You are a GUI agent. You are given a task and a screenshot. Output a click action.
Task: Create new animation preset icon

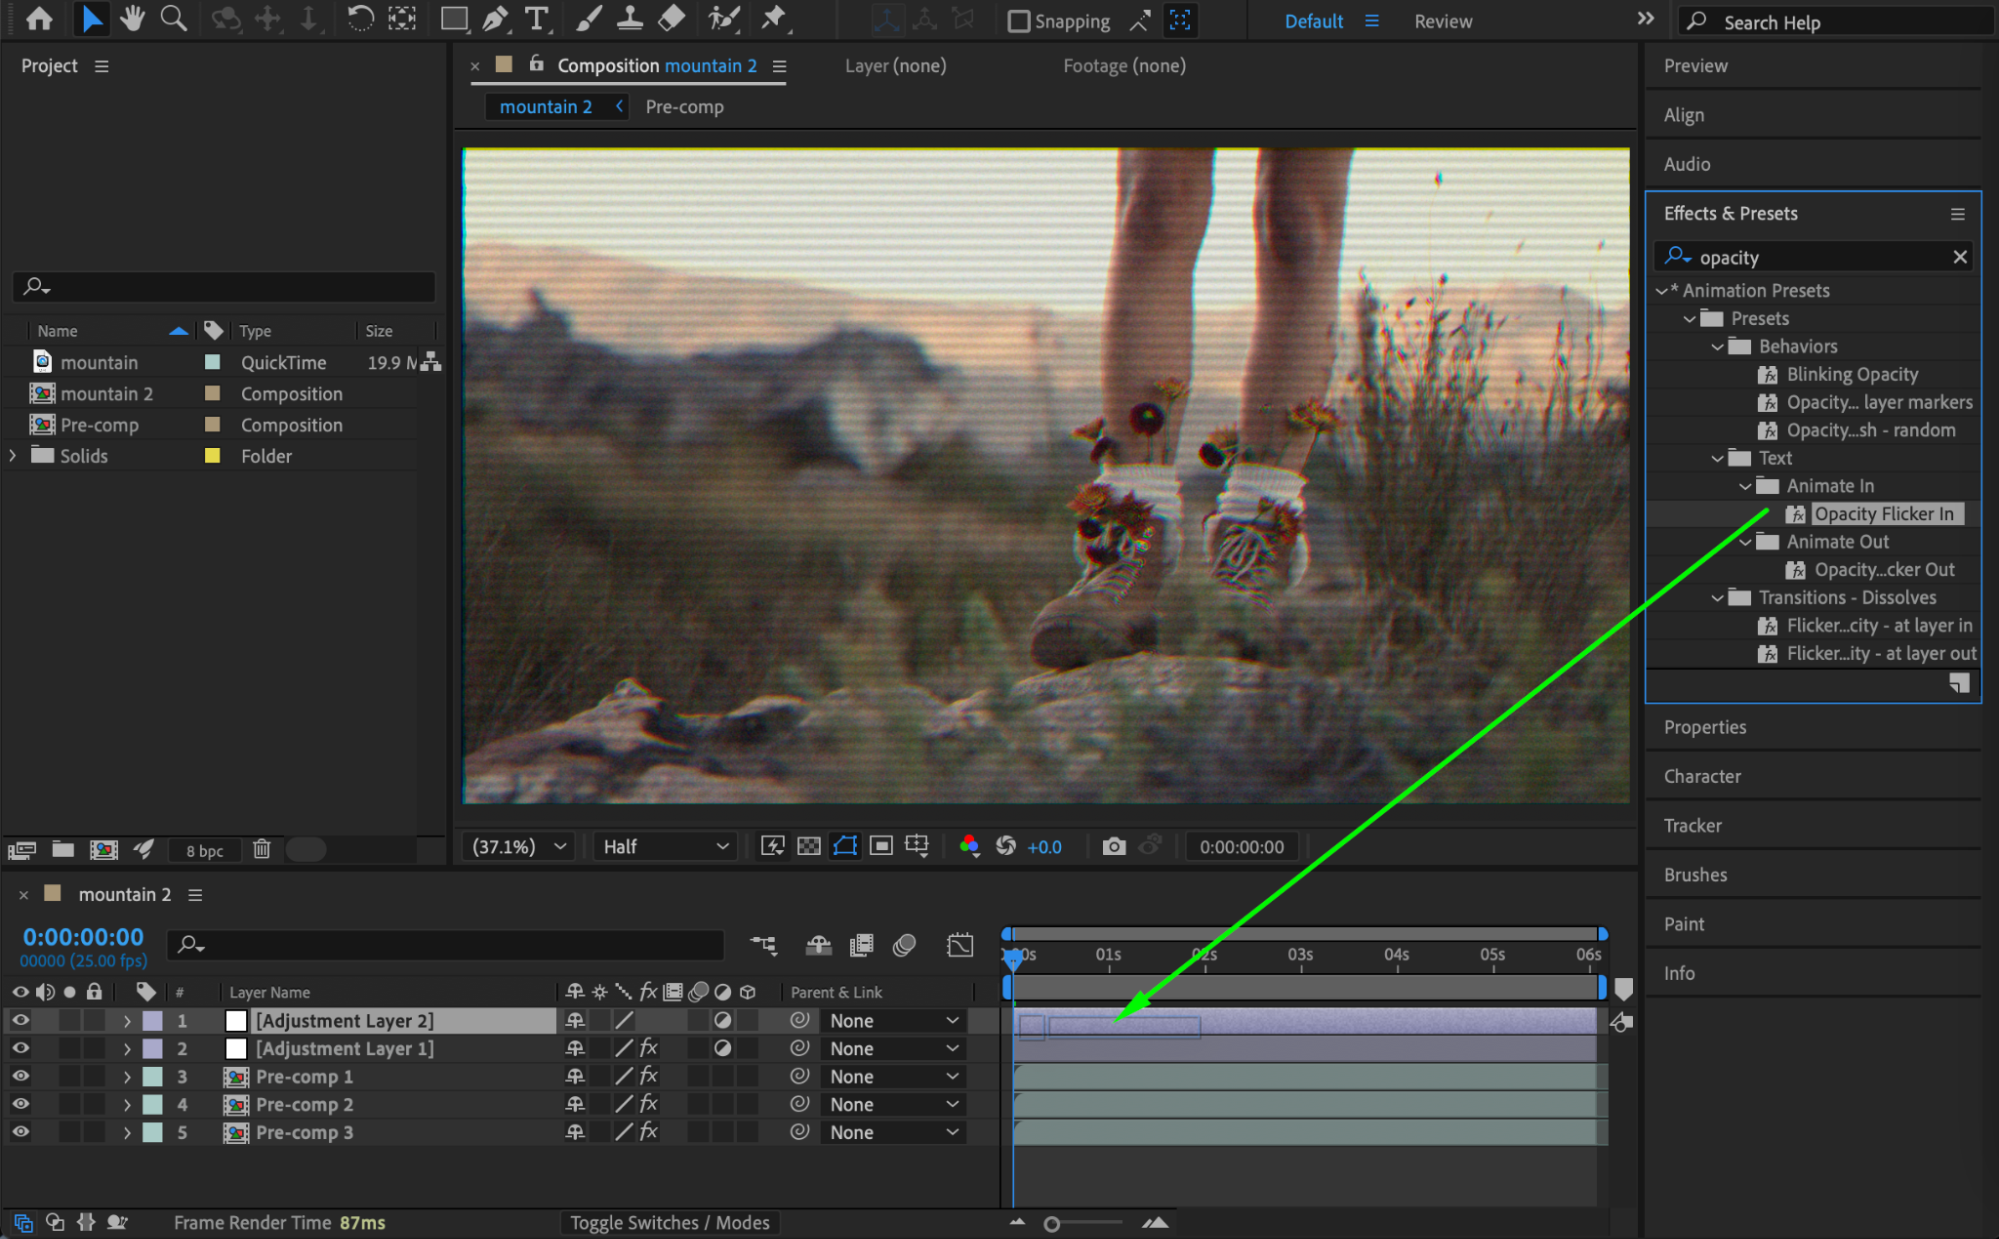[1959, 683]
